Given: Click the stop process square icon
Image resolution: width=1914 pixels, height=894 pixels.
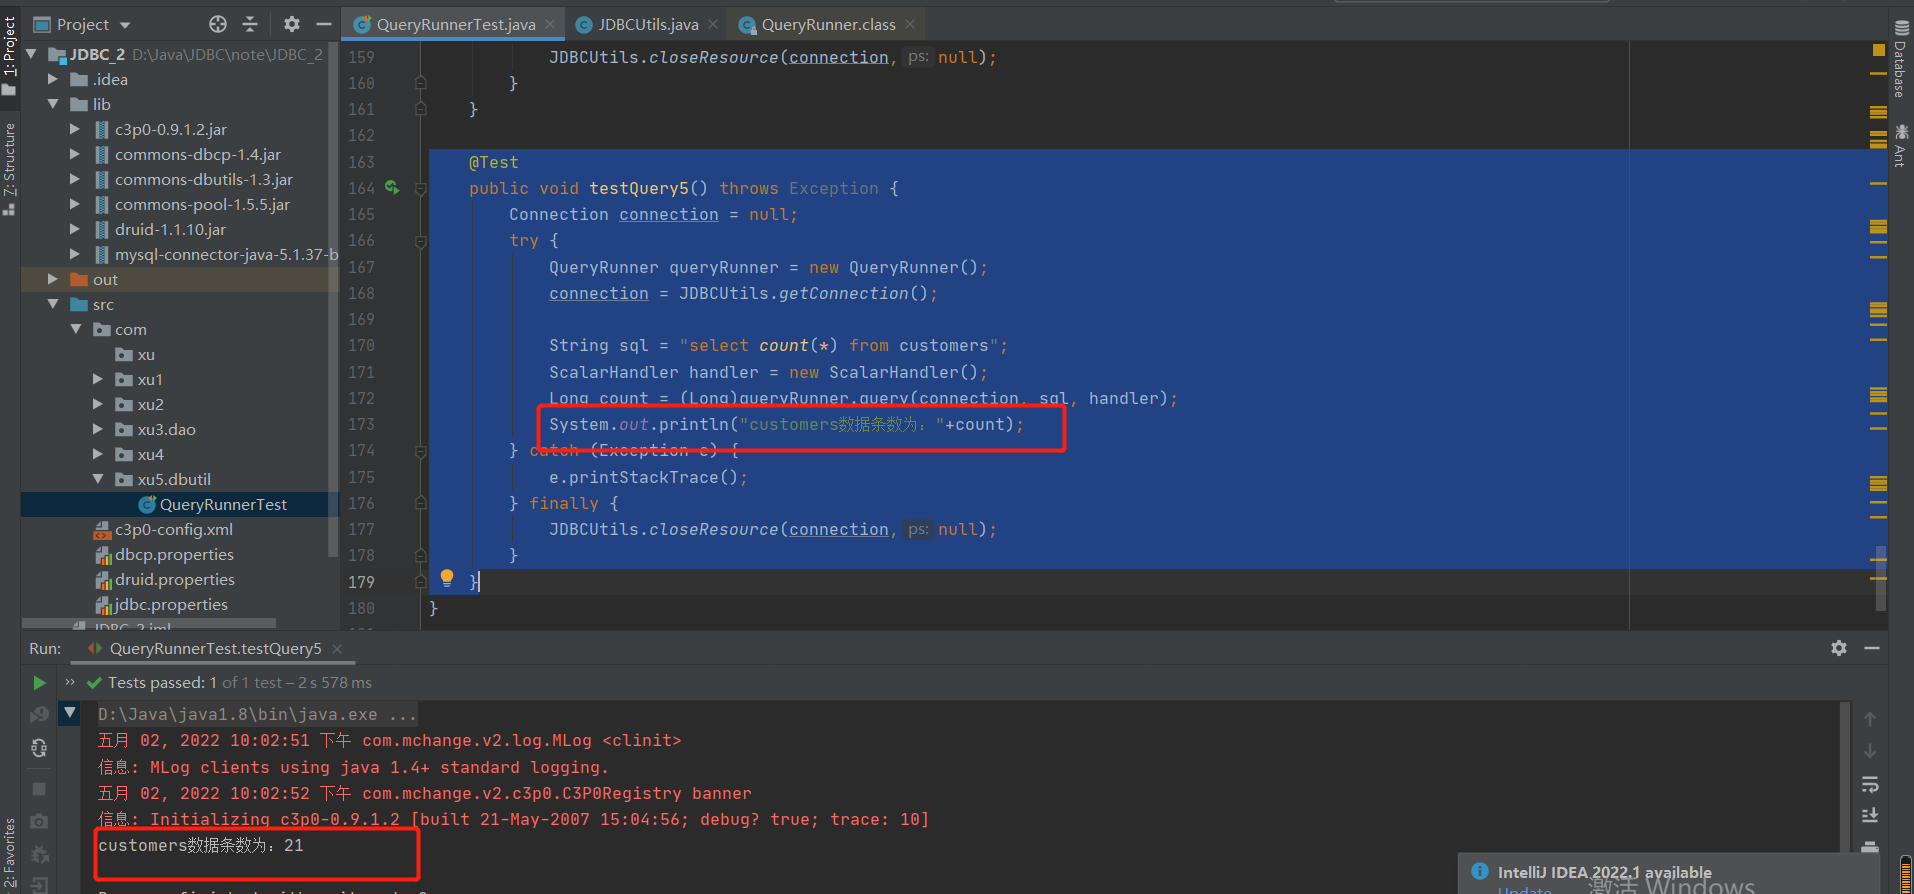Looking at the screenshot, I should click(x=39, y=789).
